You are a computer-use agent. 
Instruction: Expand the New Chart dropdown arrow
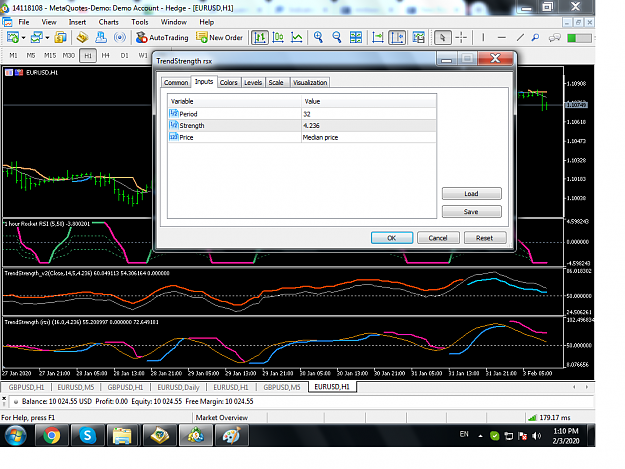(24, 38)
